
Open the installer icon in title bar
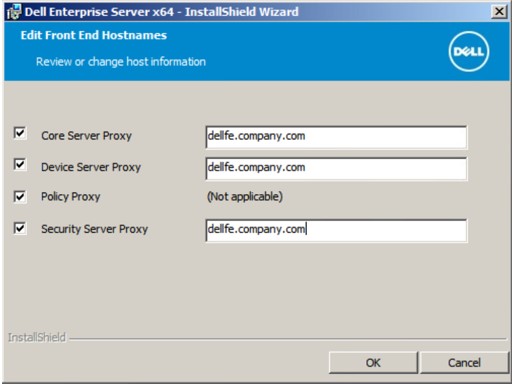click(14, 12)
